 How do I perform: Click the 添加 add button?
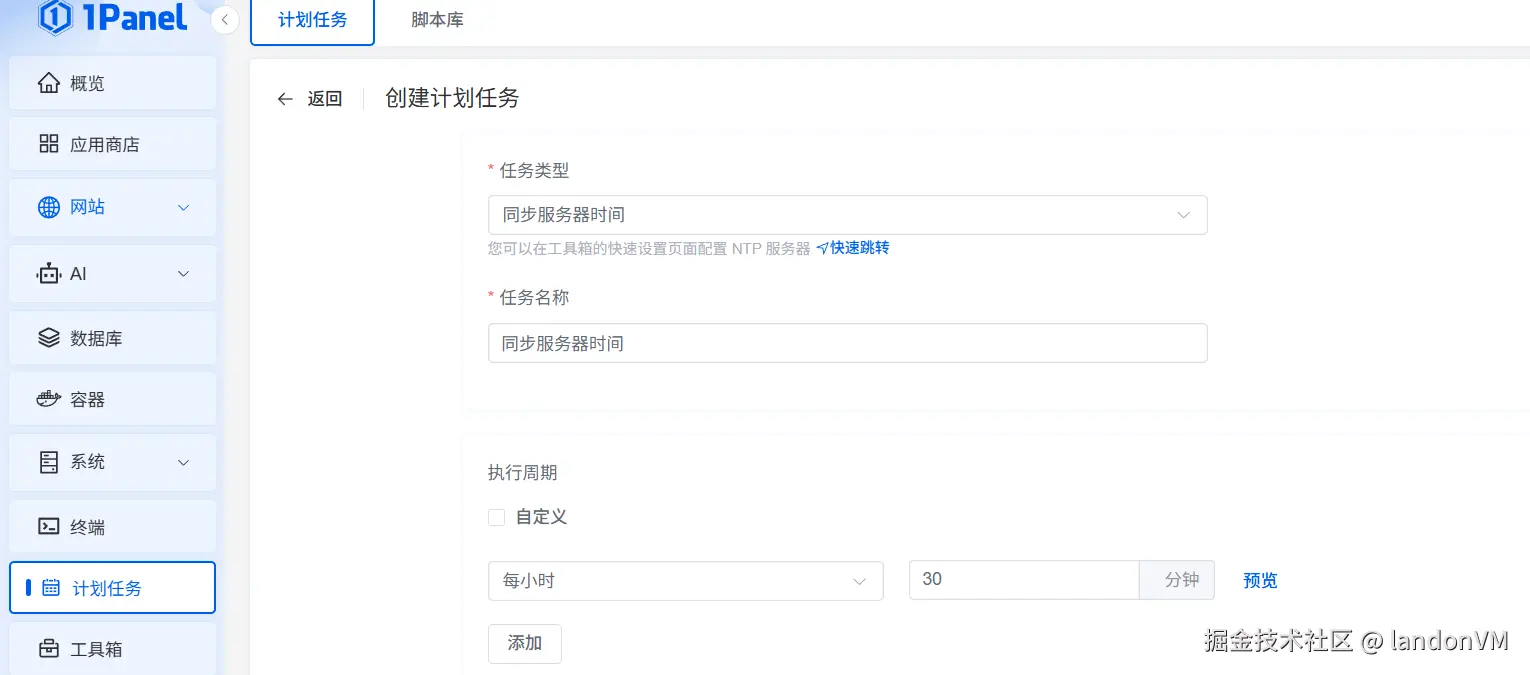524,644
